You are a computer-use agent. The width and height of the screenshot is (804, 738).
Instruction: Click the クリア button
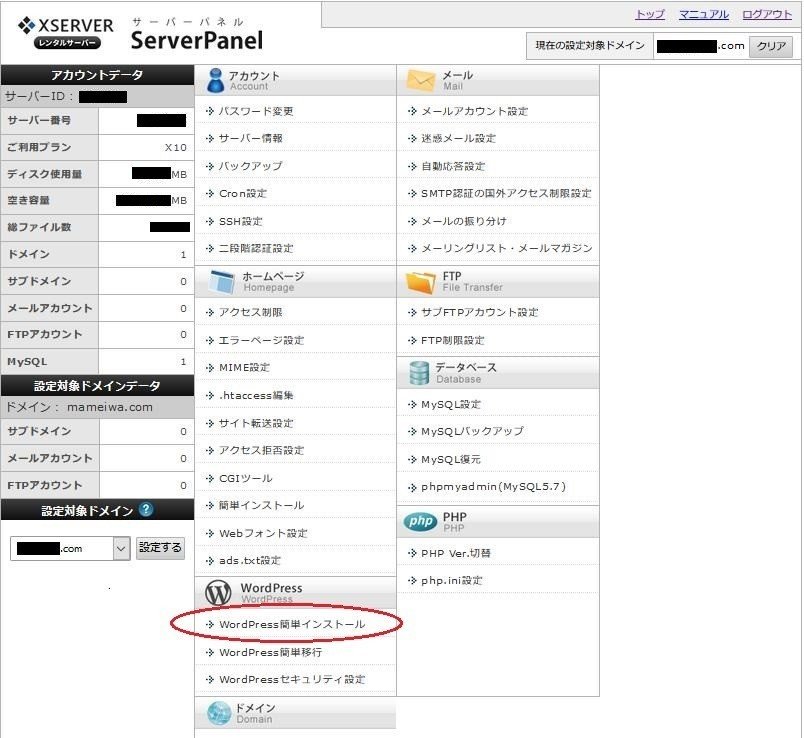771,46
